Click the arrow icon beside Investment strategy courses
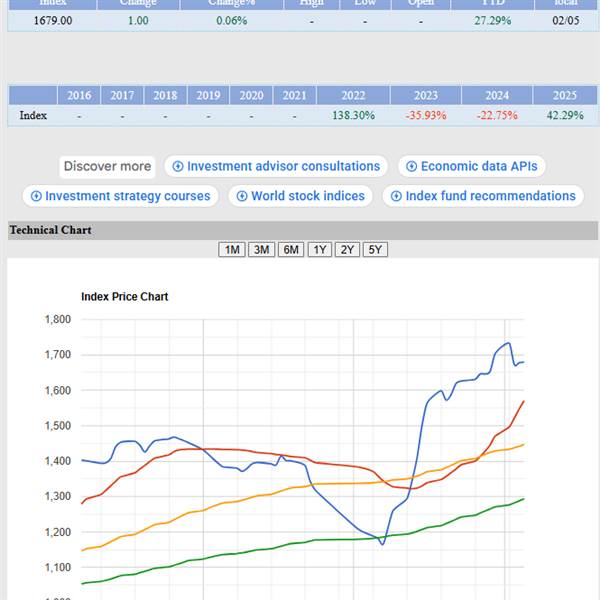This screenshot has height=600, width=600. (36, 196)
